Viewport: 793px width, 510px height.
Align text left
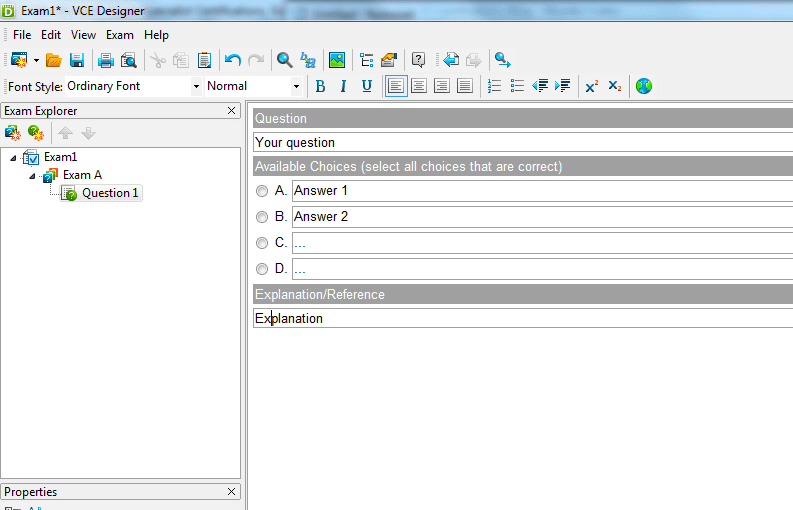click(x=396, y=86)
